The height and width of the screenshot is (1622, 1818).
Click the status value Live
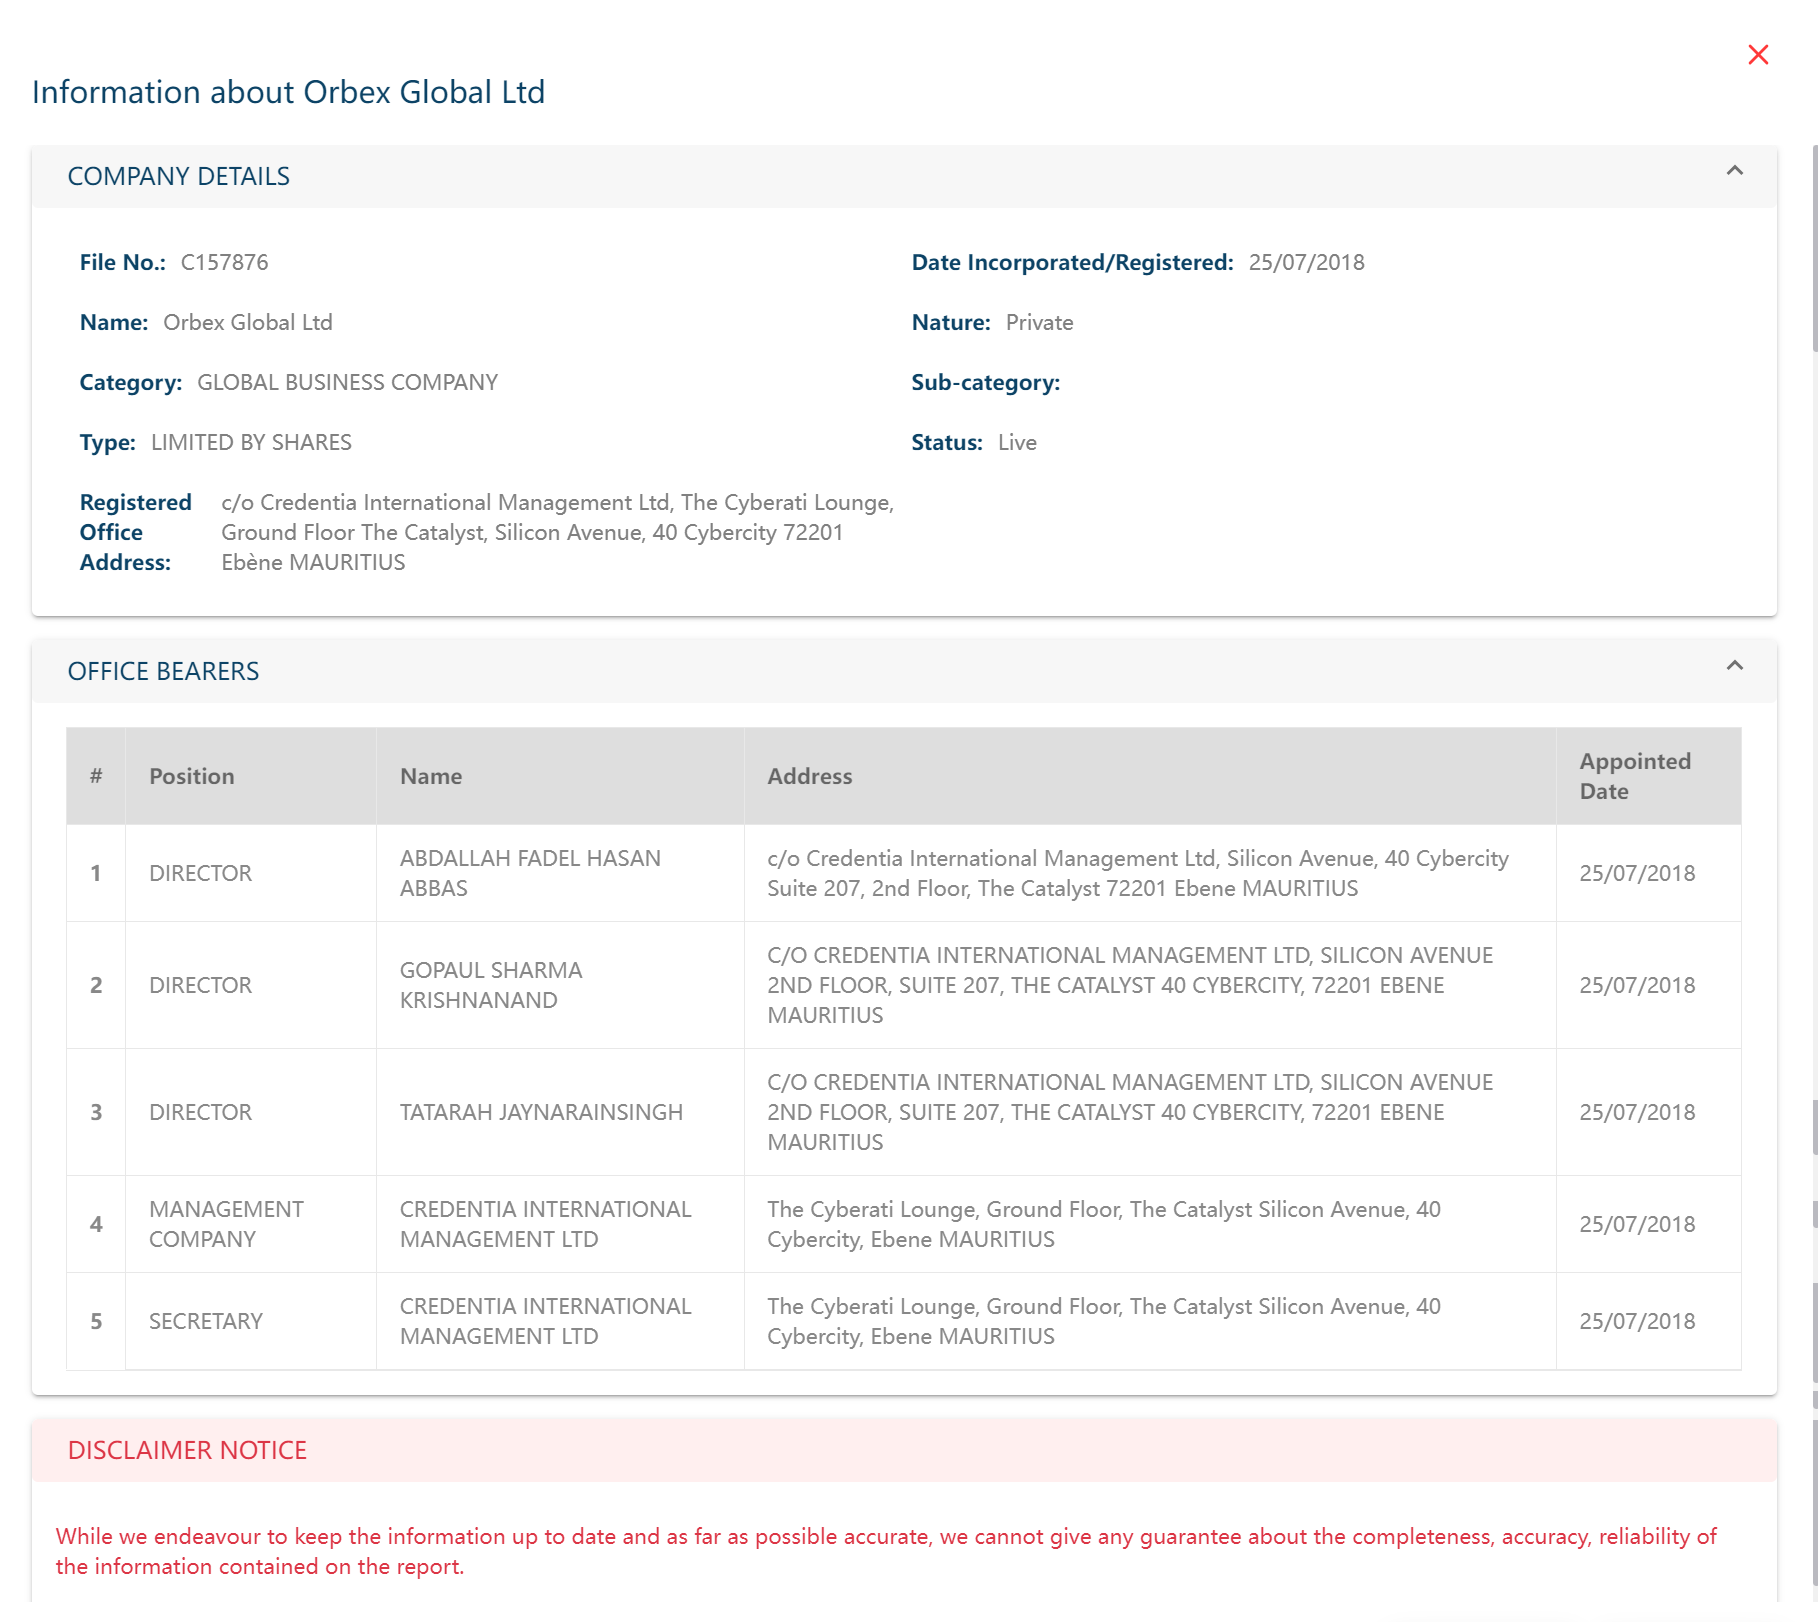[x=1018, y=443]
